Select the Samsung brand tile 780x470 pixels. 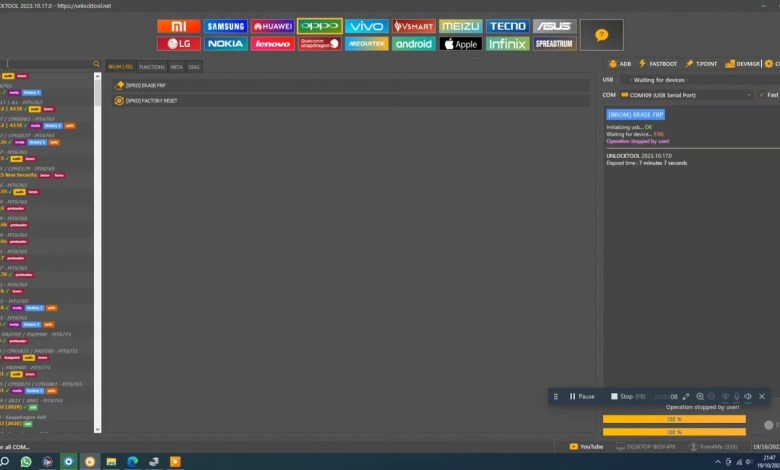[x=226, y=26]
